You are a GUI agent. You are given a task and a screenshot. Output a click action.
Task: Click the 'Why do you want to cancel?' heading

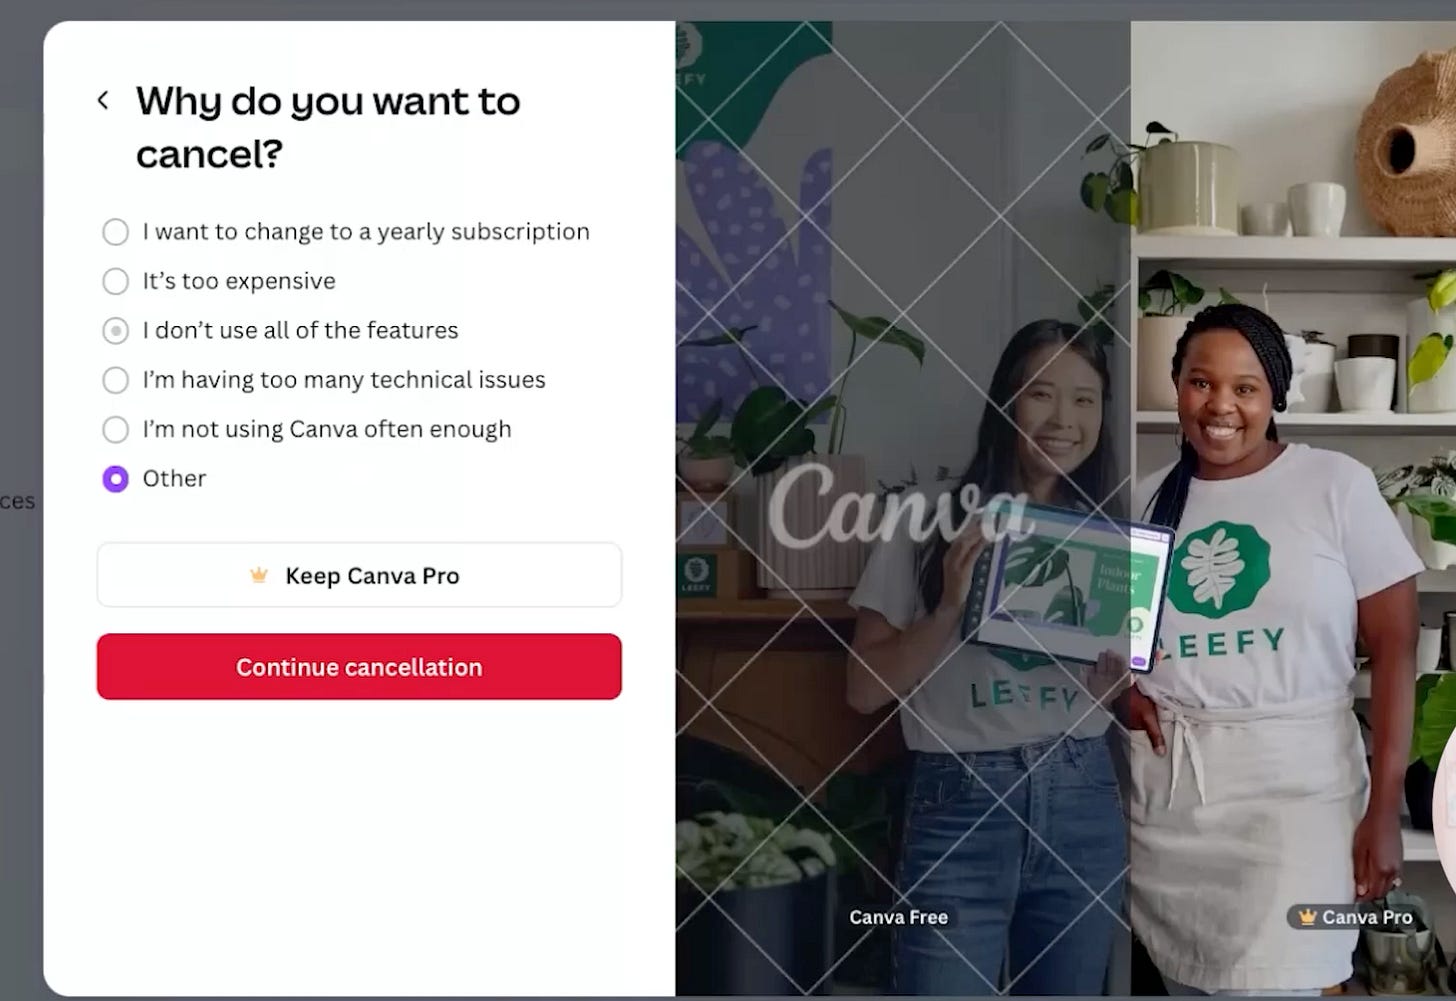coord(328,127)
